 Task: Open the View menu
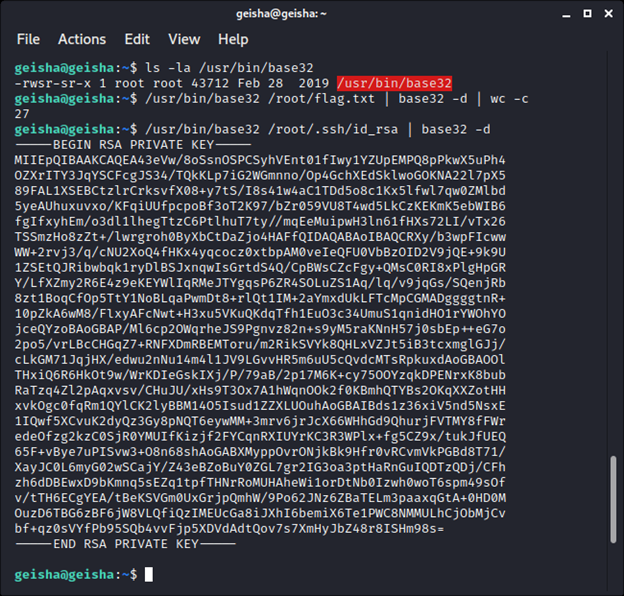184,39
